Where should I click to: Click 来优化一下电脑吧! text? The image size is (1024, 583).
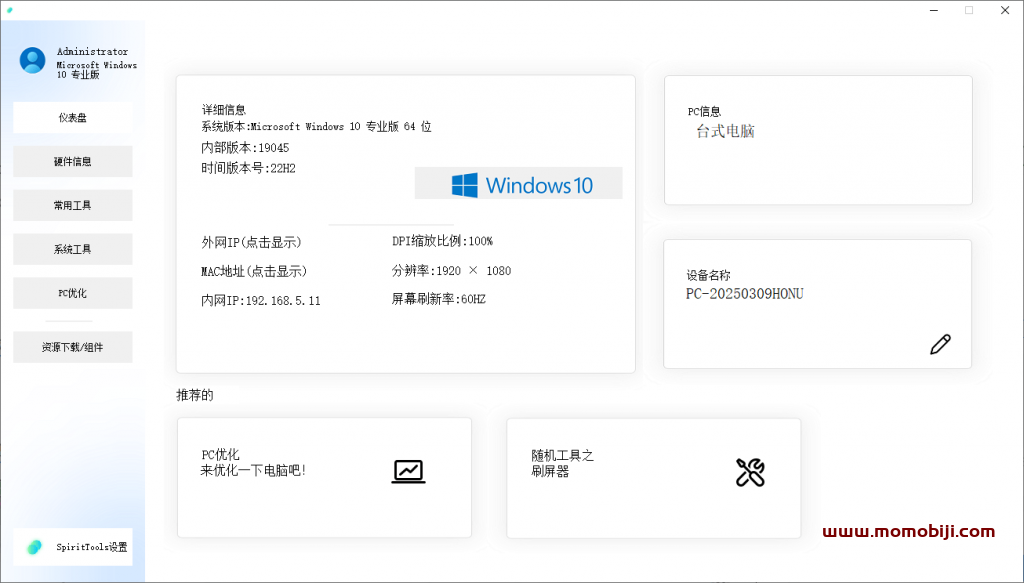tap(253, 470)
